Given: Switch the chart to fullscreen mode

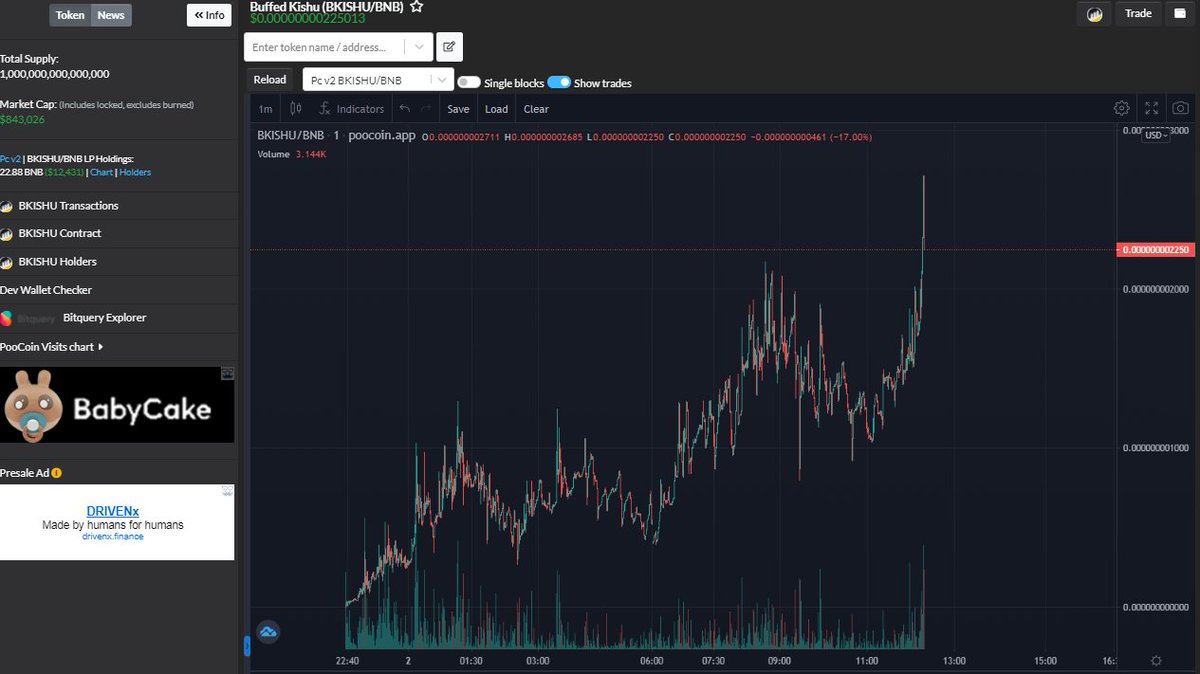Looking at the screenshot, I should [x=1152, y=108].
